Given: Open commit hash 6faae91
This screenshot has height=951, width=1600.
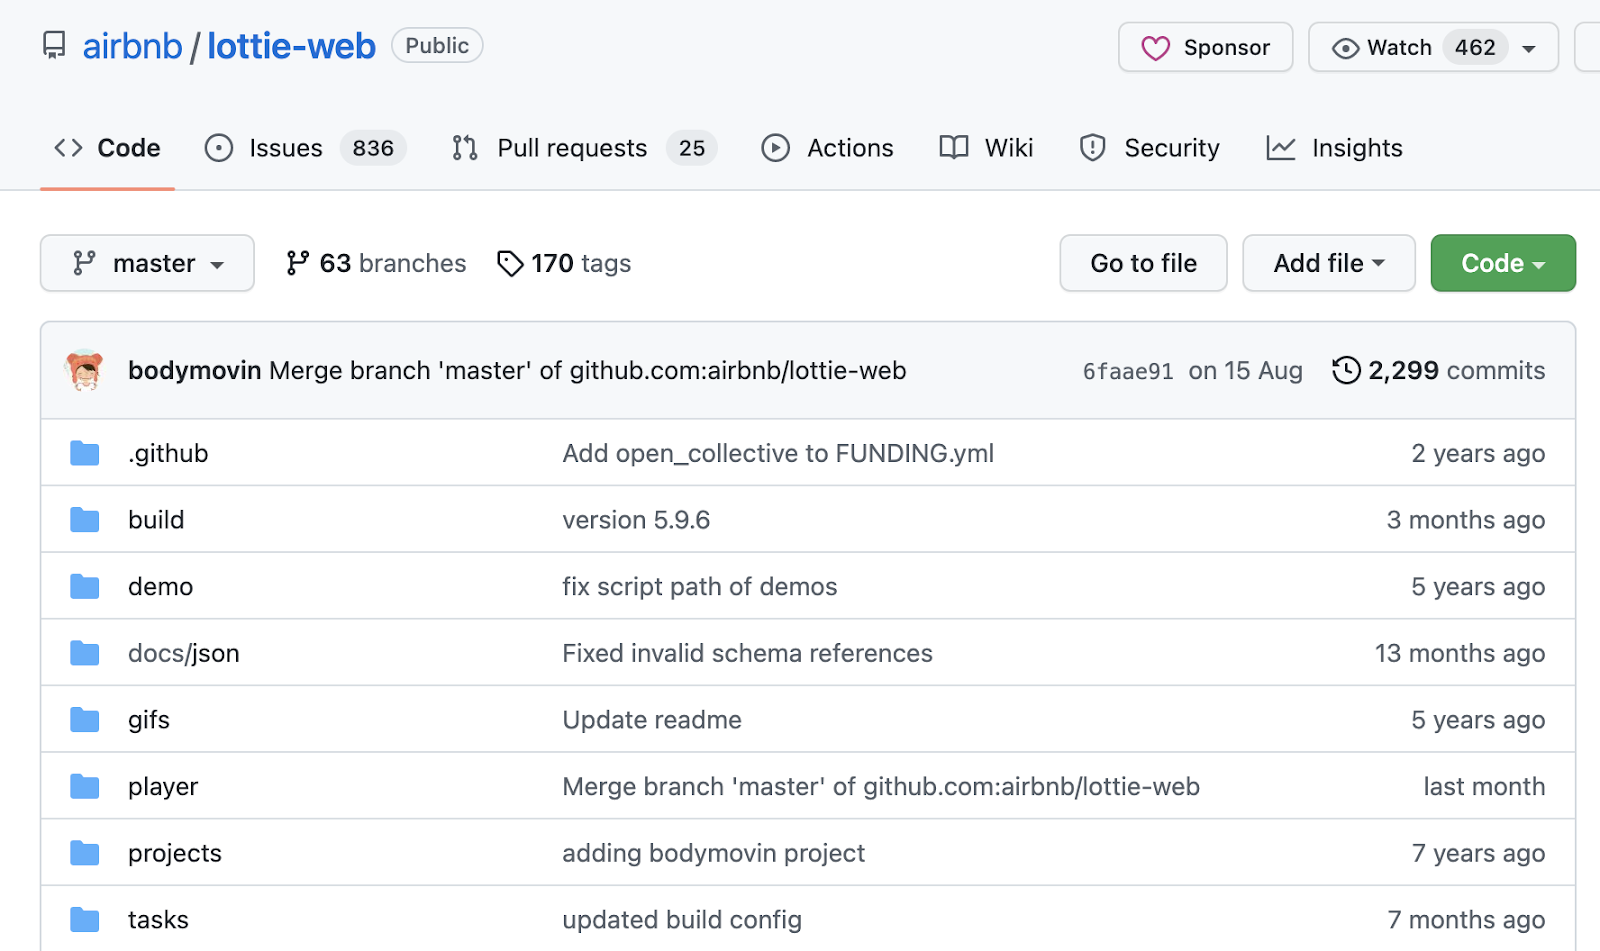Looking at the screenshot, I should (x=1128, y=371).
